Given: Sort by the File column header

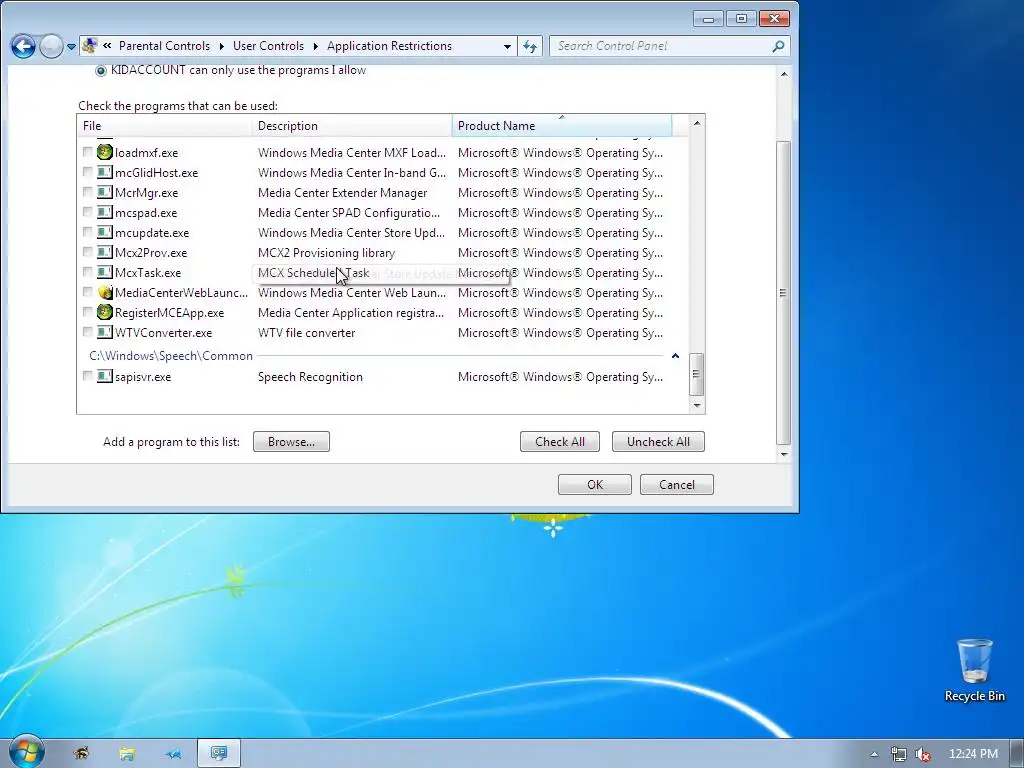Looking at the screenshot, I should [165, 125].
